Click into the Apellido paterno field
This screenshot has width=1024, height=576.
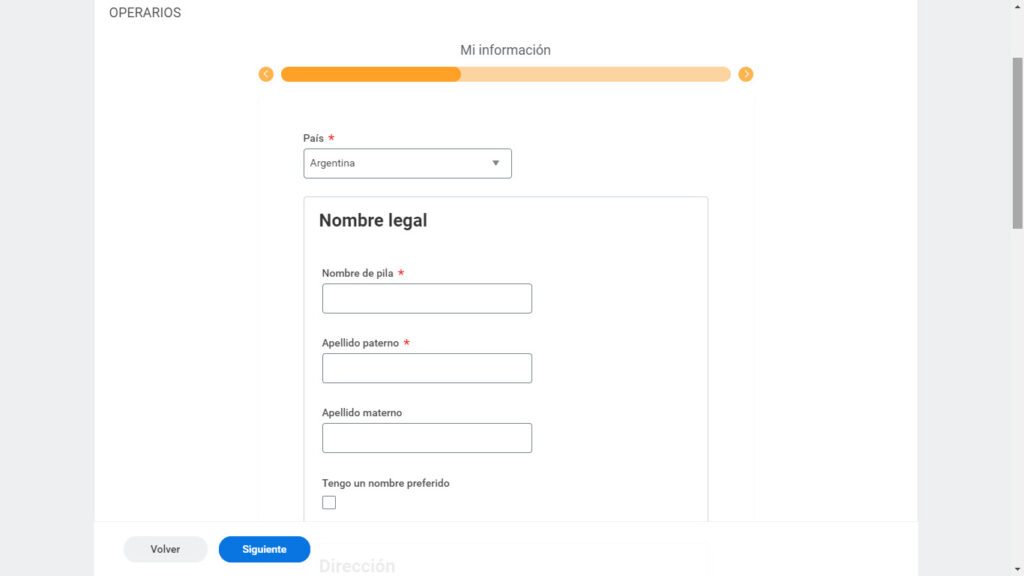(x=427, y=368)
